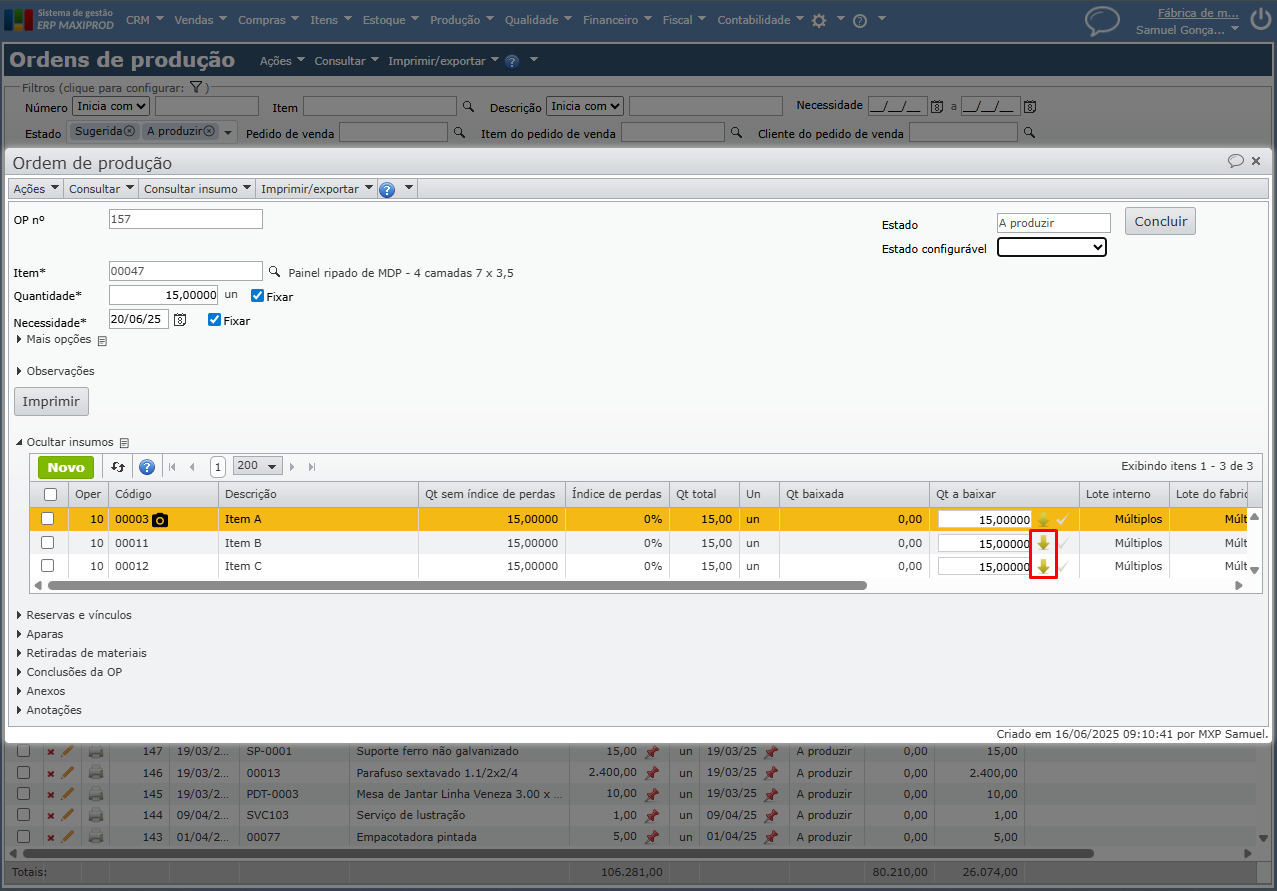Click the yellow down arrow for Item C
Screen dimensions: 1277x891
pos(1043,567)
